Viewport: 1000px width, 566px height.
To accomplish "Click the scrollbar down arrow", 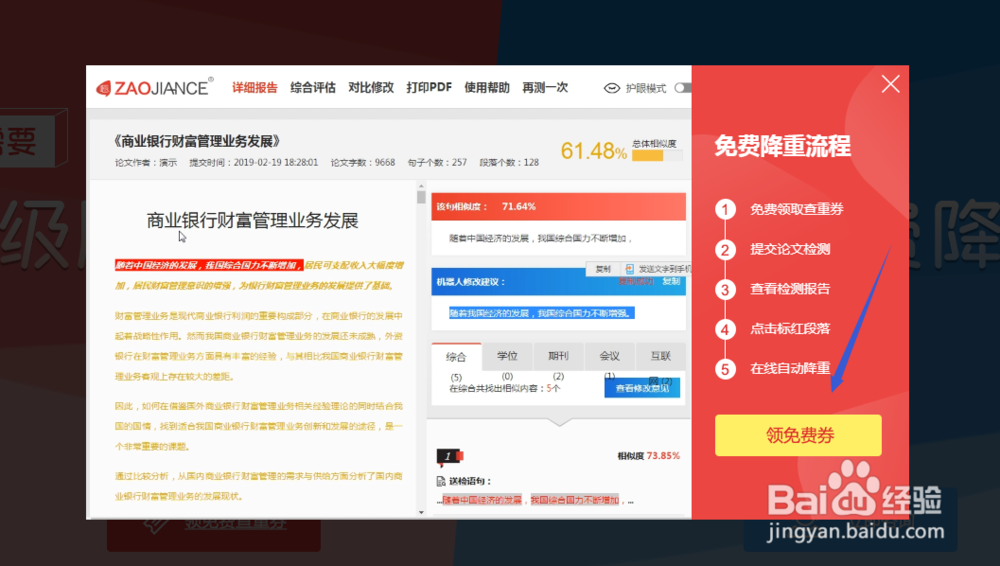I will pos(421,512).
